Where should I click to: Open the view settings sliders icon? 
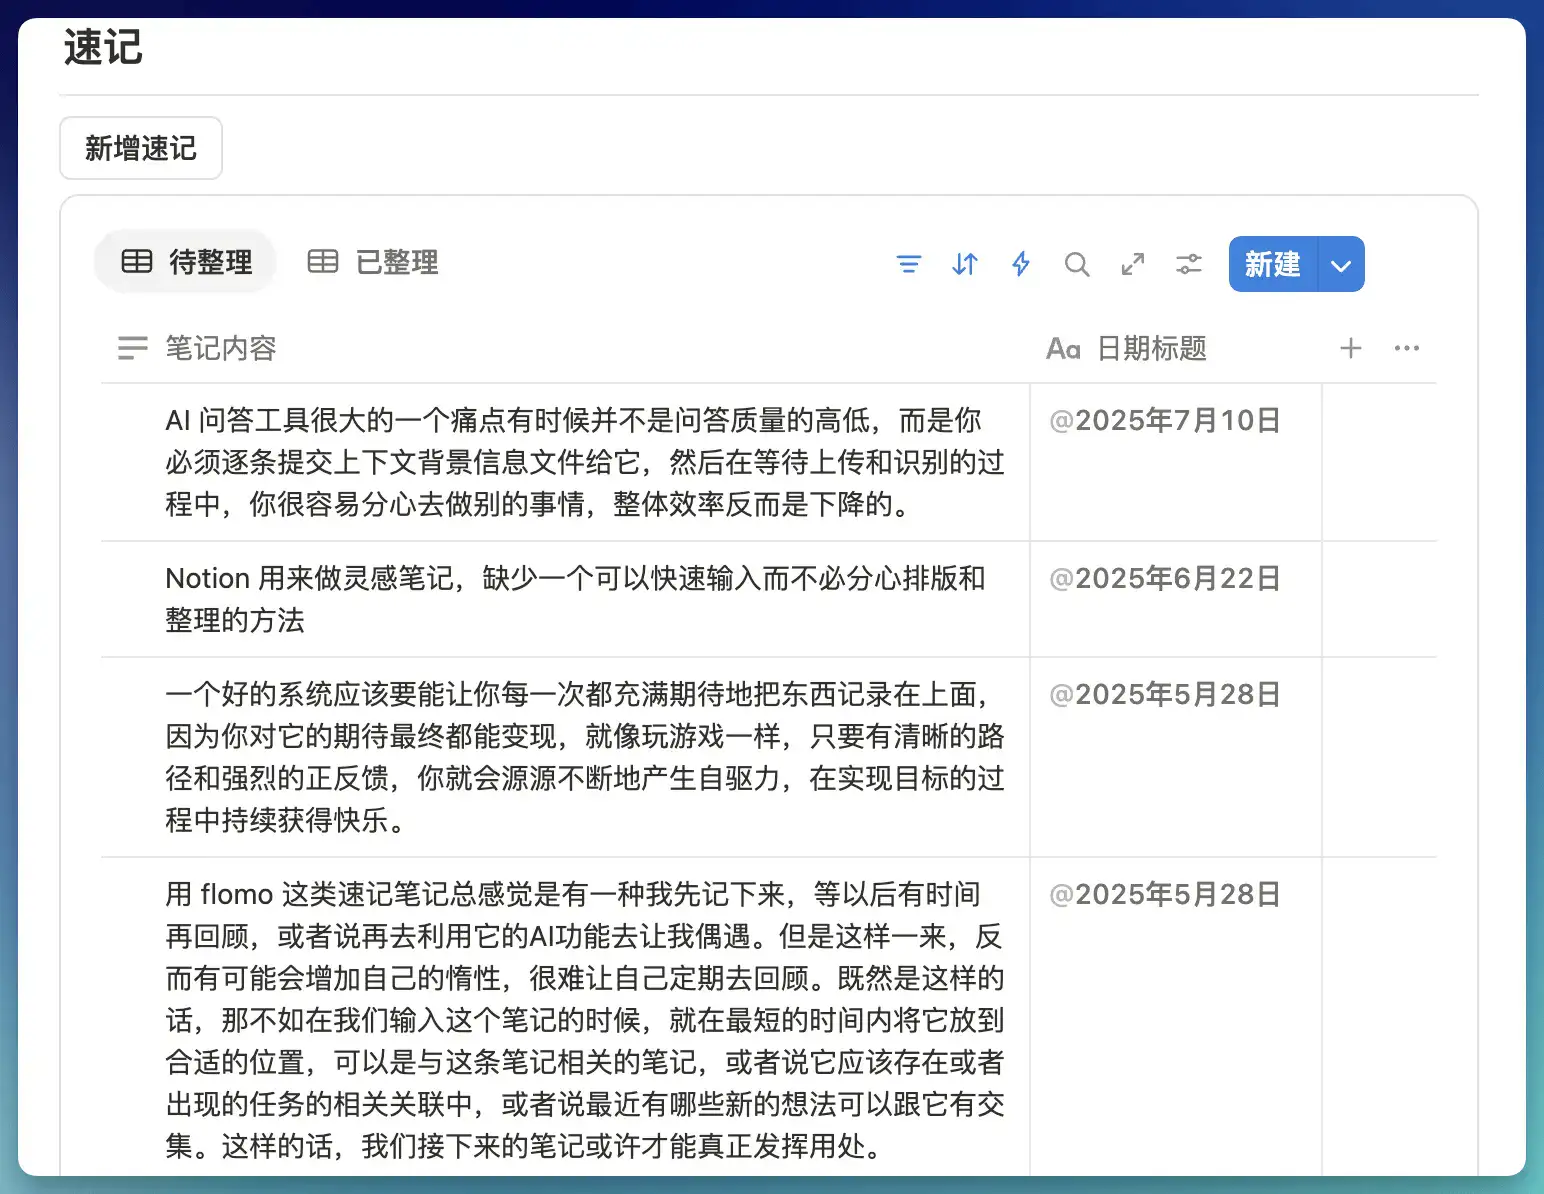point(1188,264)
